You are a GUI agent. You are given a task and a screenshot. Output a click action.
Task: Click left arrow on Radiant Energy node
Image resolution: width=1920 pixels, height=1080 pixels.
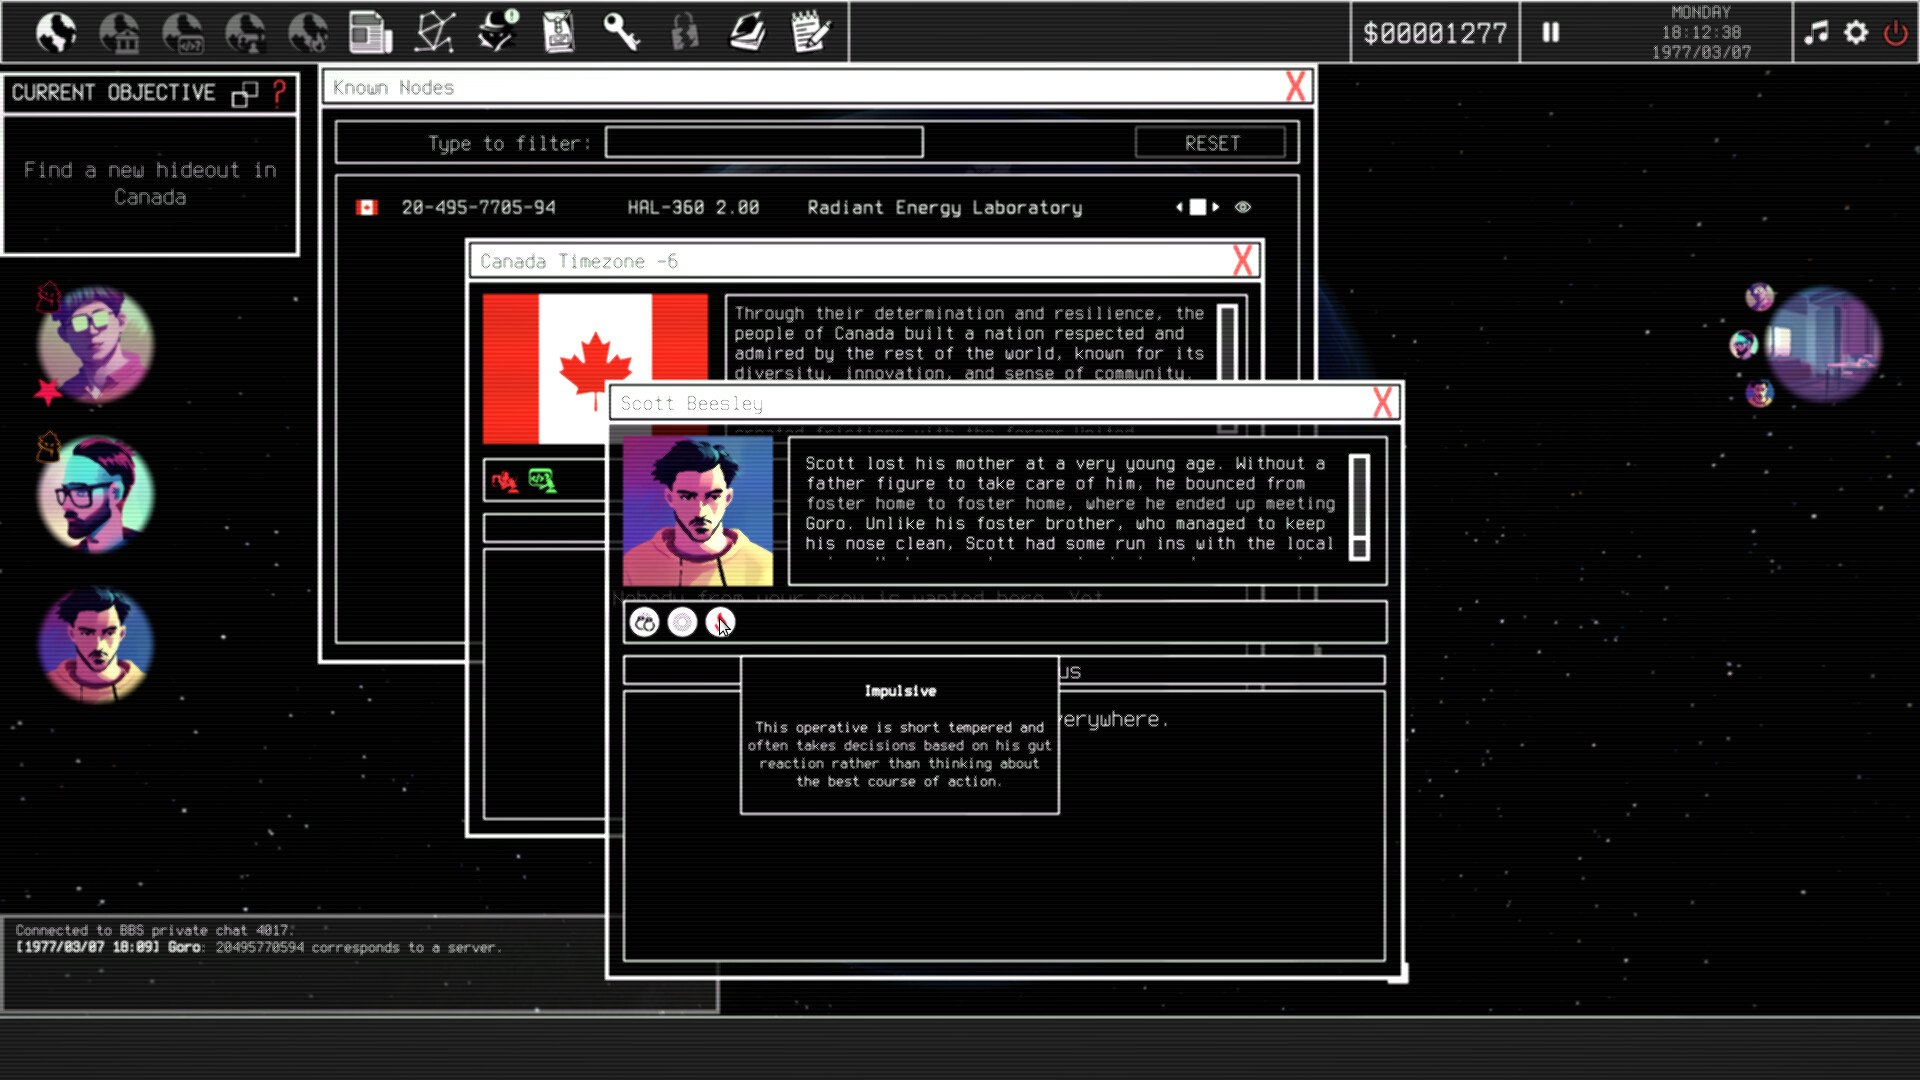(1179, 207)
